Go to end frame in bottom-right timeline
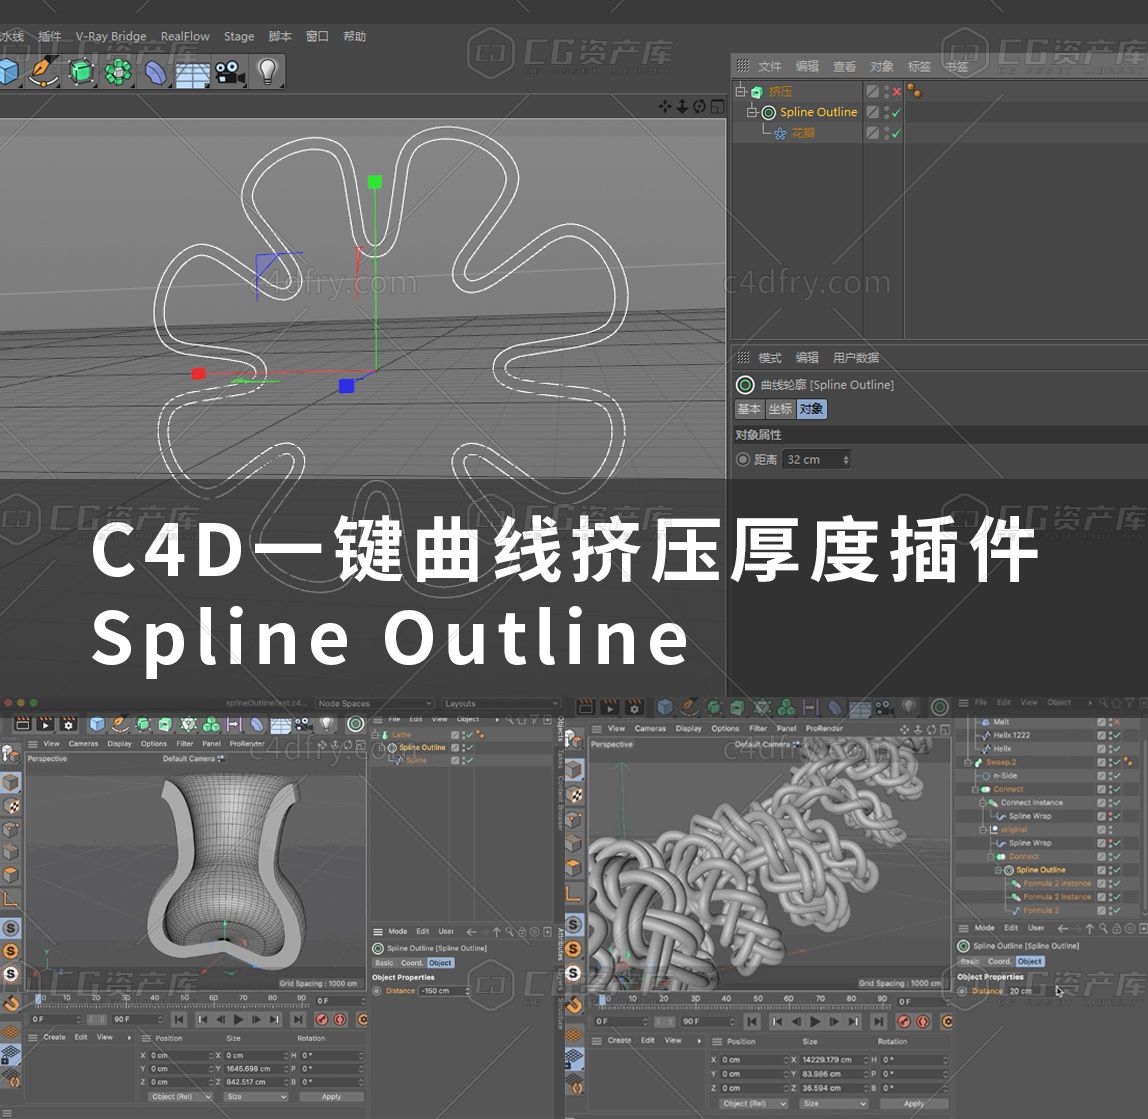Viewport: 1148px width, 1119px height. click(879, 1022)
